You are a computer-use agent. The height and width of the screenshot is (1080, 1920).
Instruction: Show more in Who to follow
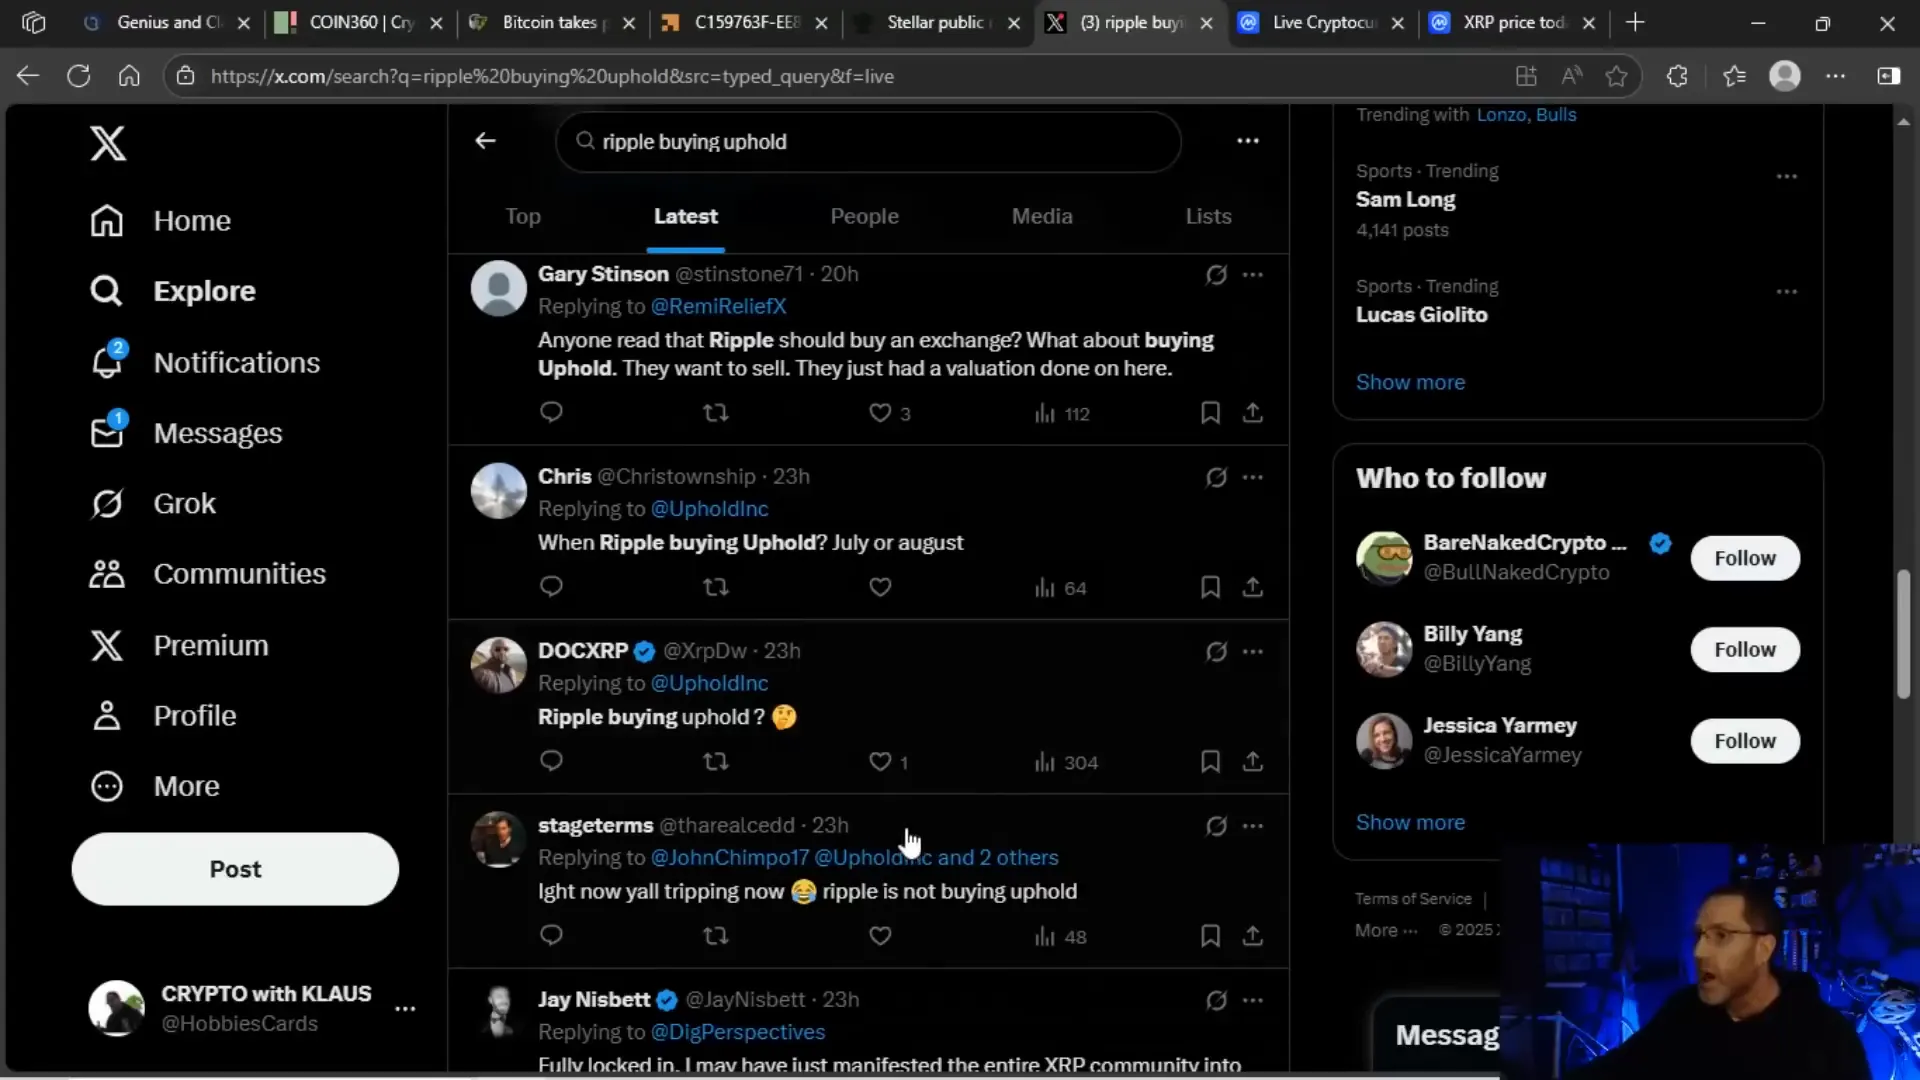pyautogui.click(x=1410, y=822)
